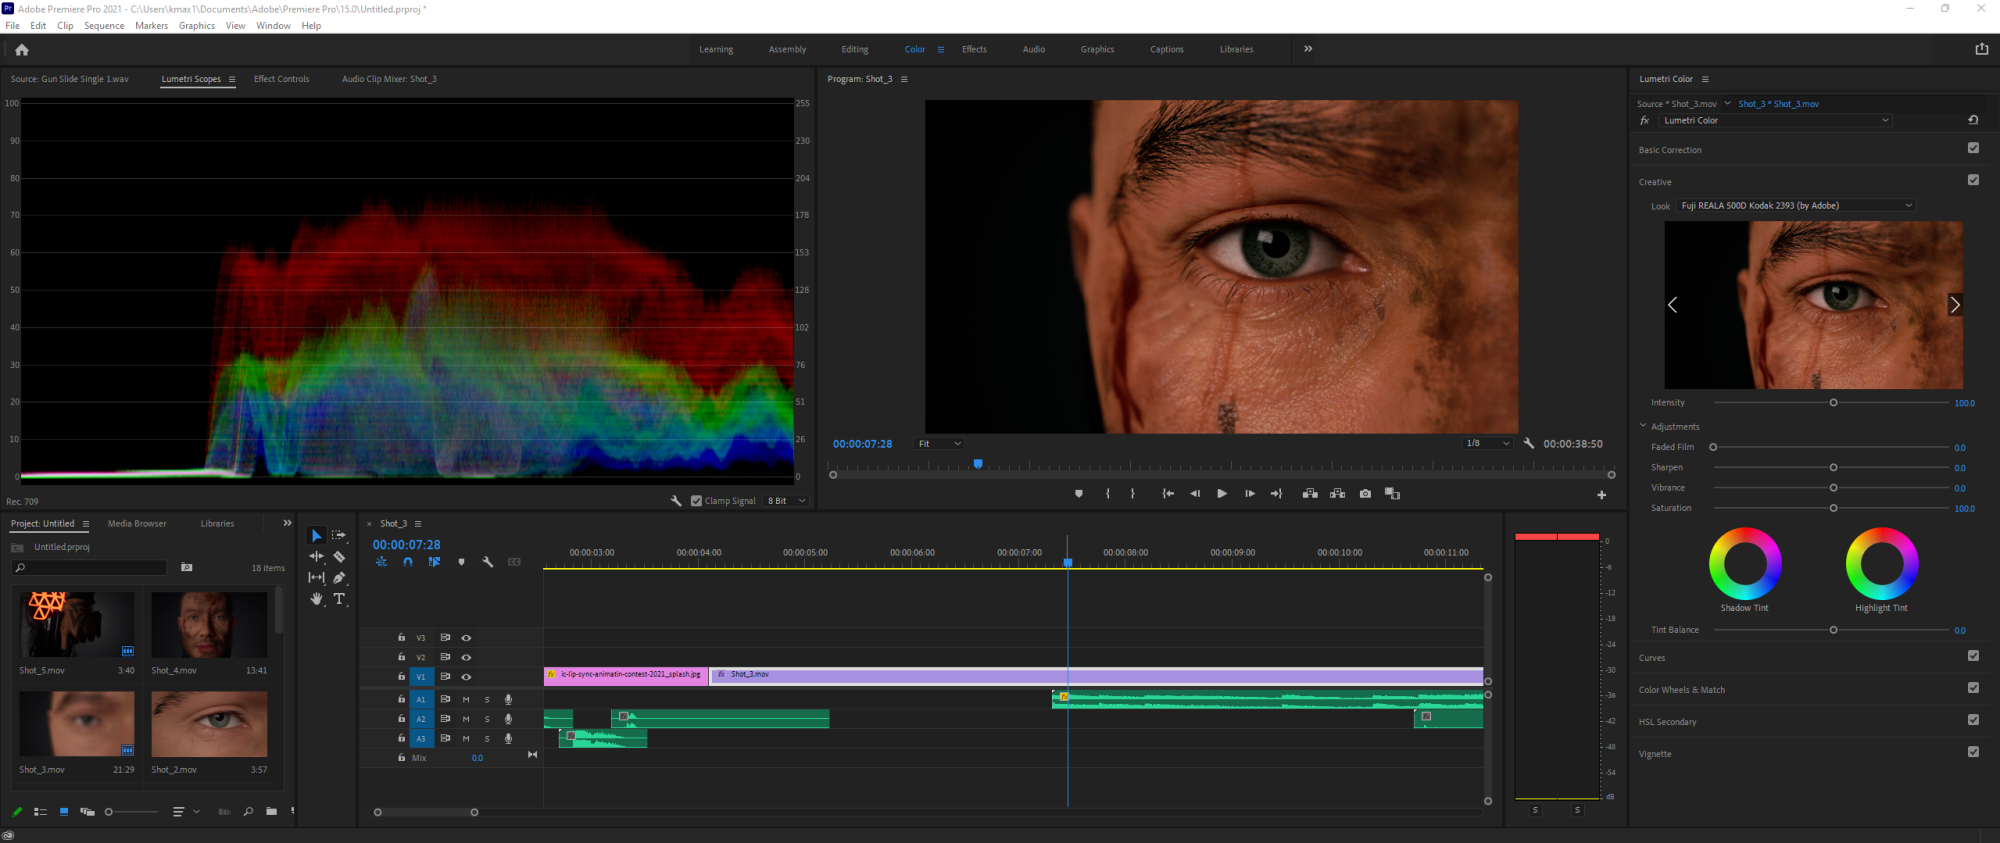The width and height of the screenshot is (2000, 843).
Task: Click Go to In point button
Action: 1167,494
